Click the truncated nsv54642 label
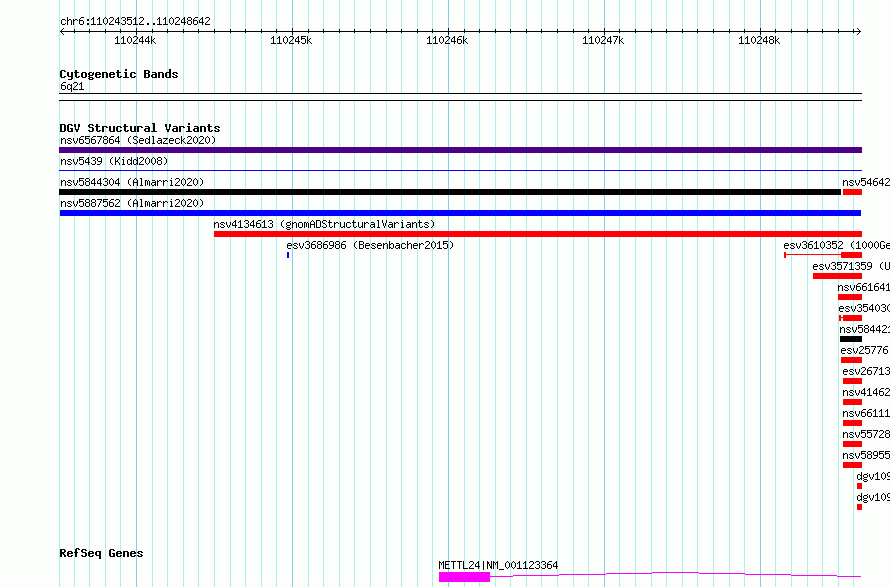The height and width of the screenshot is (587, 890). click(866, 182)
